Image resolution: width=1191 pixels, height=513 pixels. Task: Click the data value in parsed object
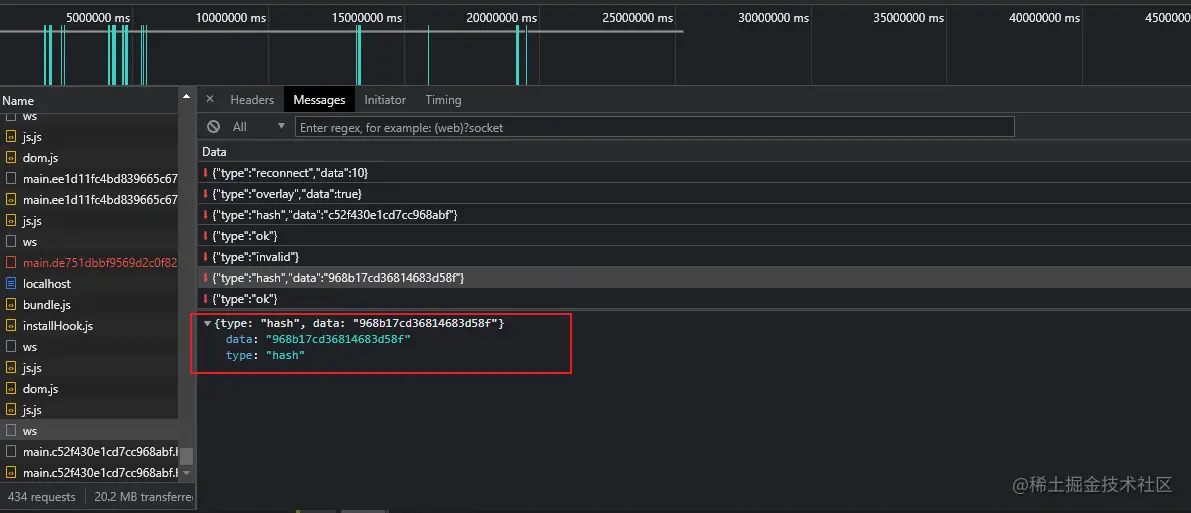(x=337, y=339)
